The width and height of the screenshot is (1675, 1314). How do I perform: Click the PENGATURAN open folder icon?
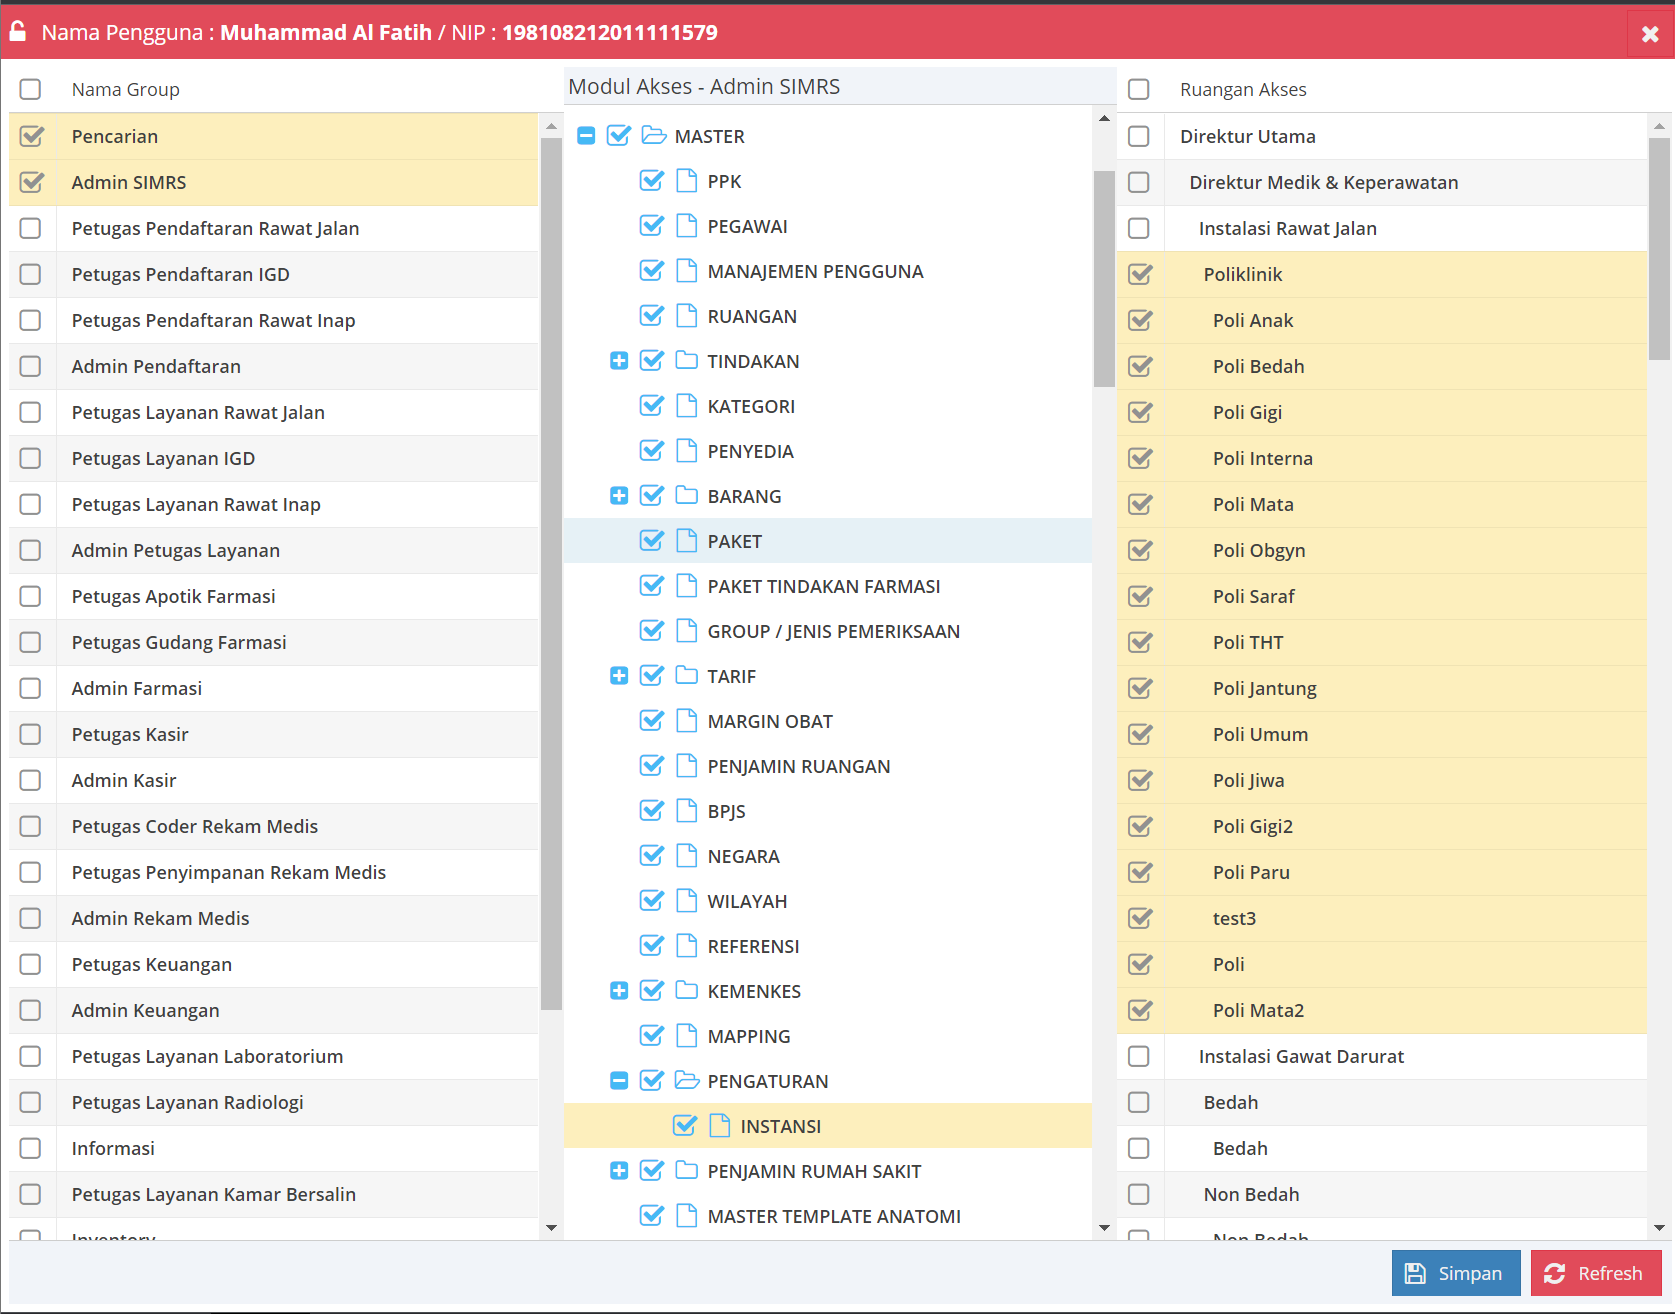pyautogui.click(x=686, y=1080)
